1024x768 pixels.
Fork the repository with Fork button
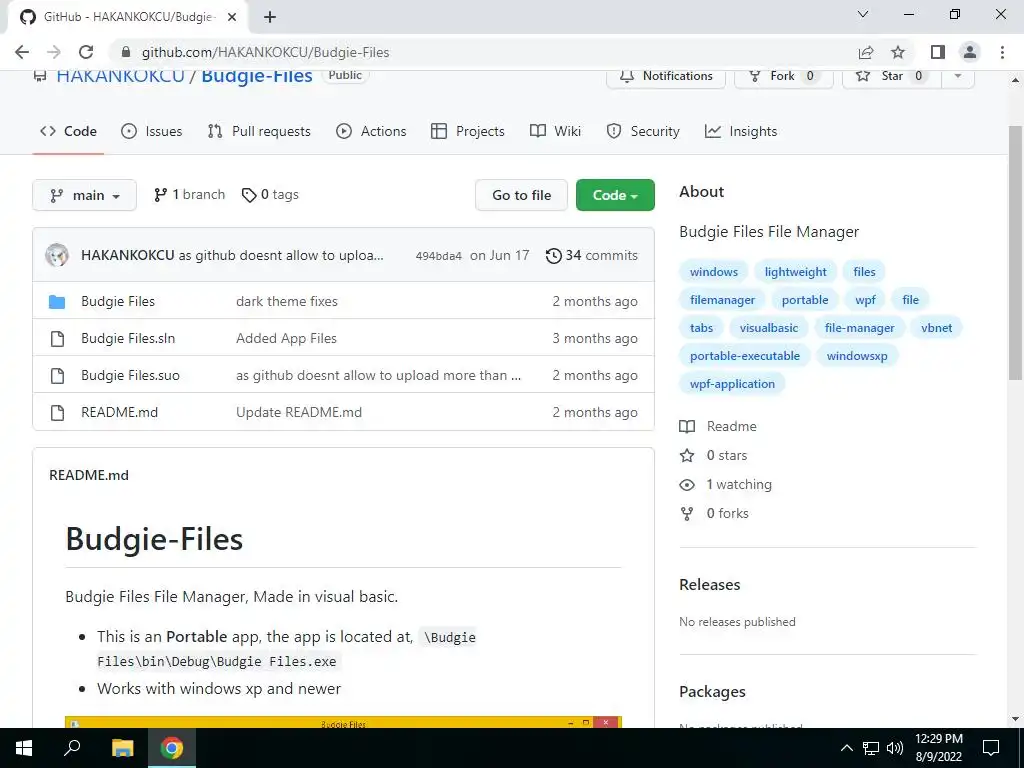tap(784, 76)
